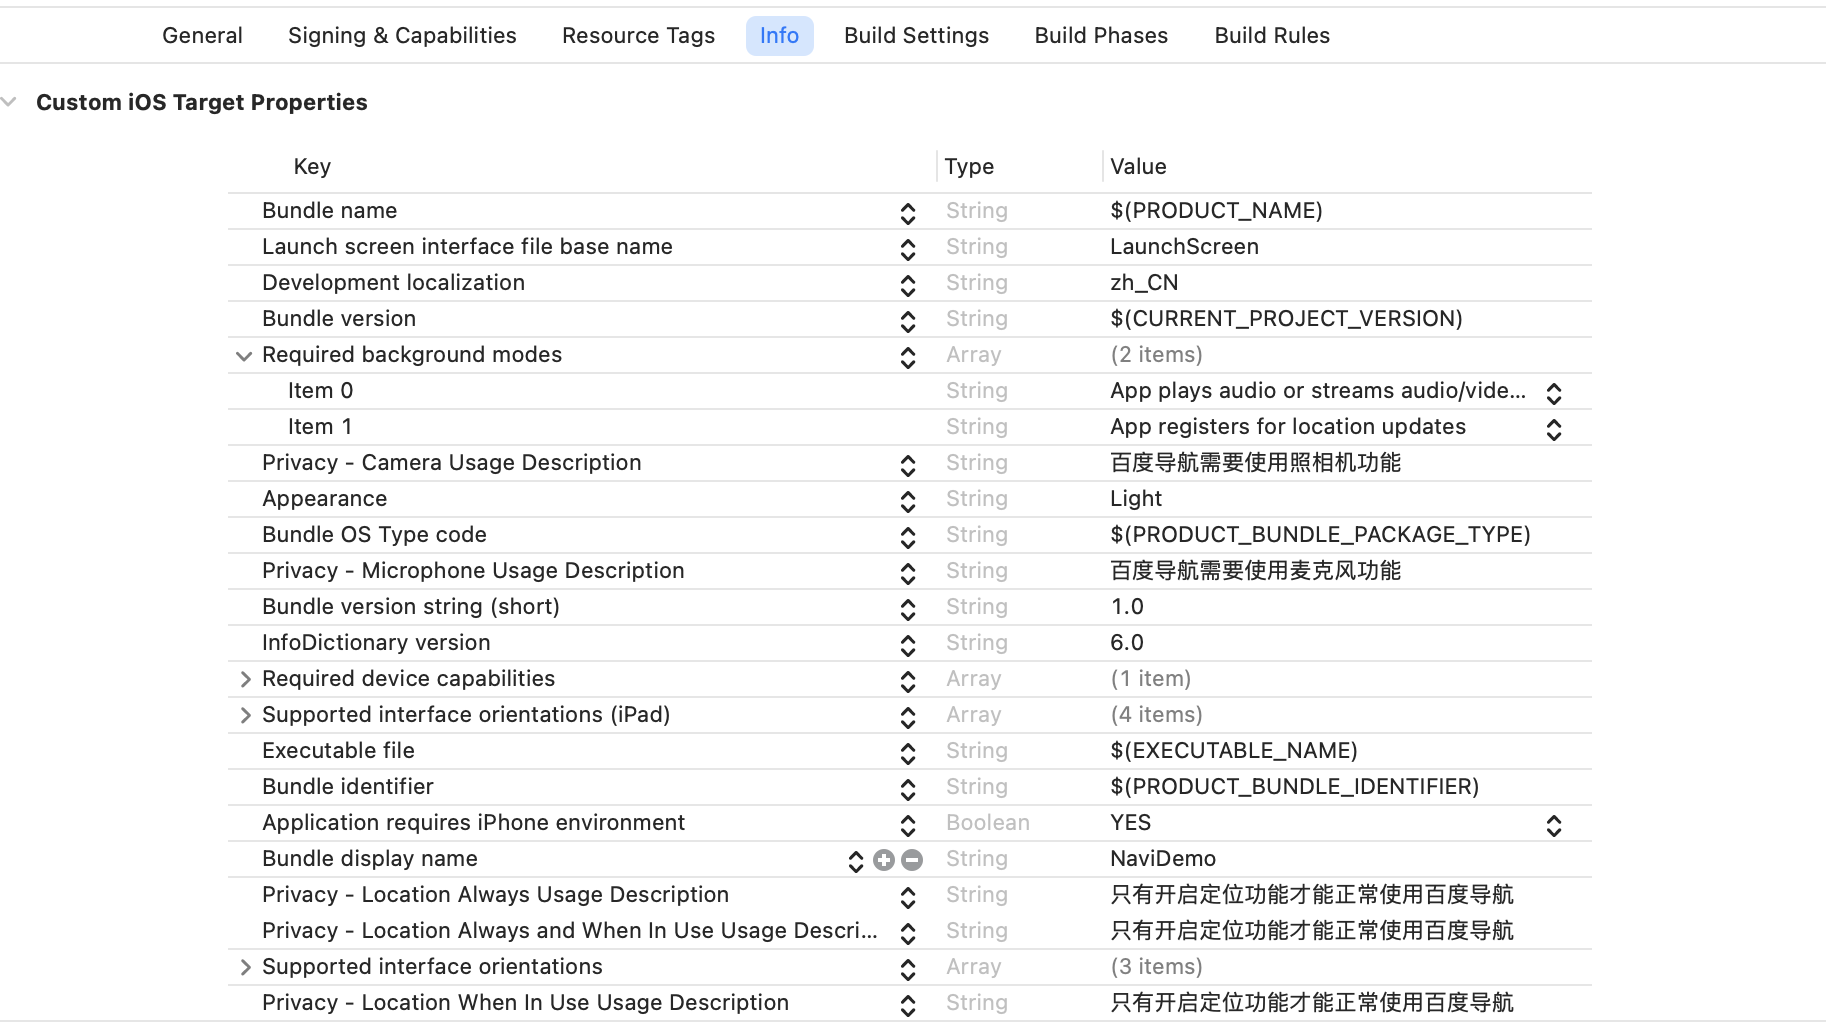This screenshot has width=1826, height=1030.
Task: Expand Required device capabilities array
Action: (245, 679)
